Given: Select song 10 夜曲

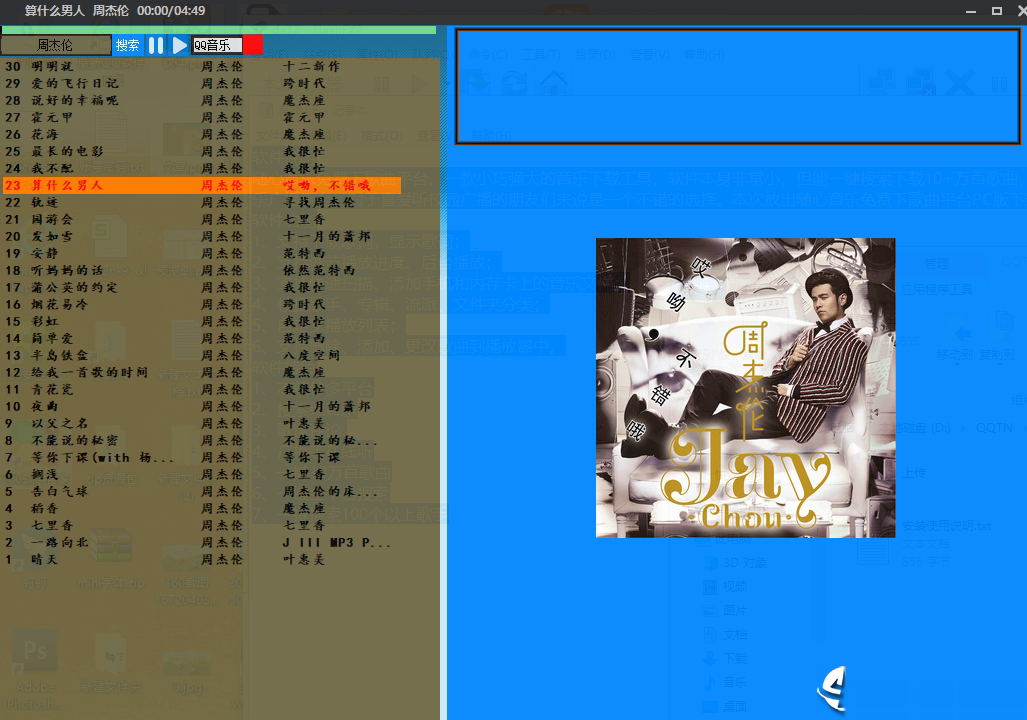Looking at the screenshot, I should pos(202,407).
